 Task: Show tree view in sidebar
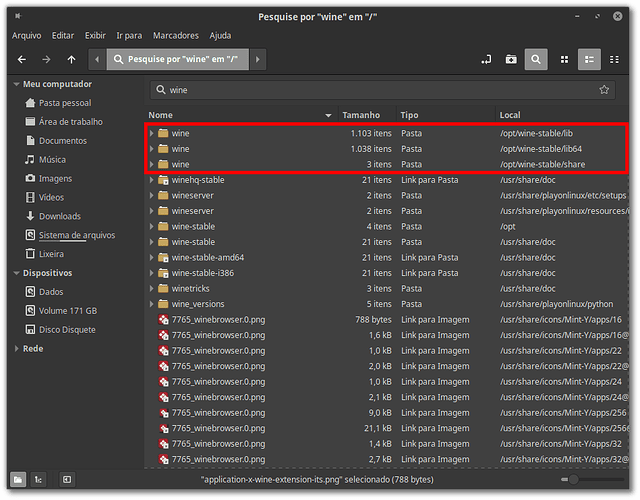tap(37, 480)
